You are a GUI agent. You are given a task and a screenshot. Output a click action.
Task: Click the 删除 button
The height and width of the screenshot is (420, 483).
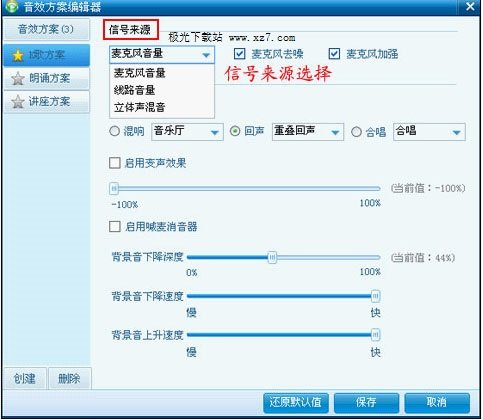pos(69,379)
